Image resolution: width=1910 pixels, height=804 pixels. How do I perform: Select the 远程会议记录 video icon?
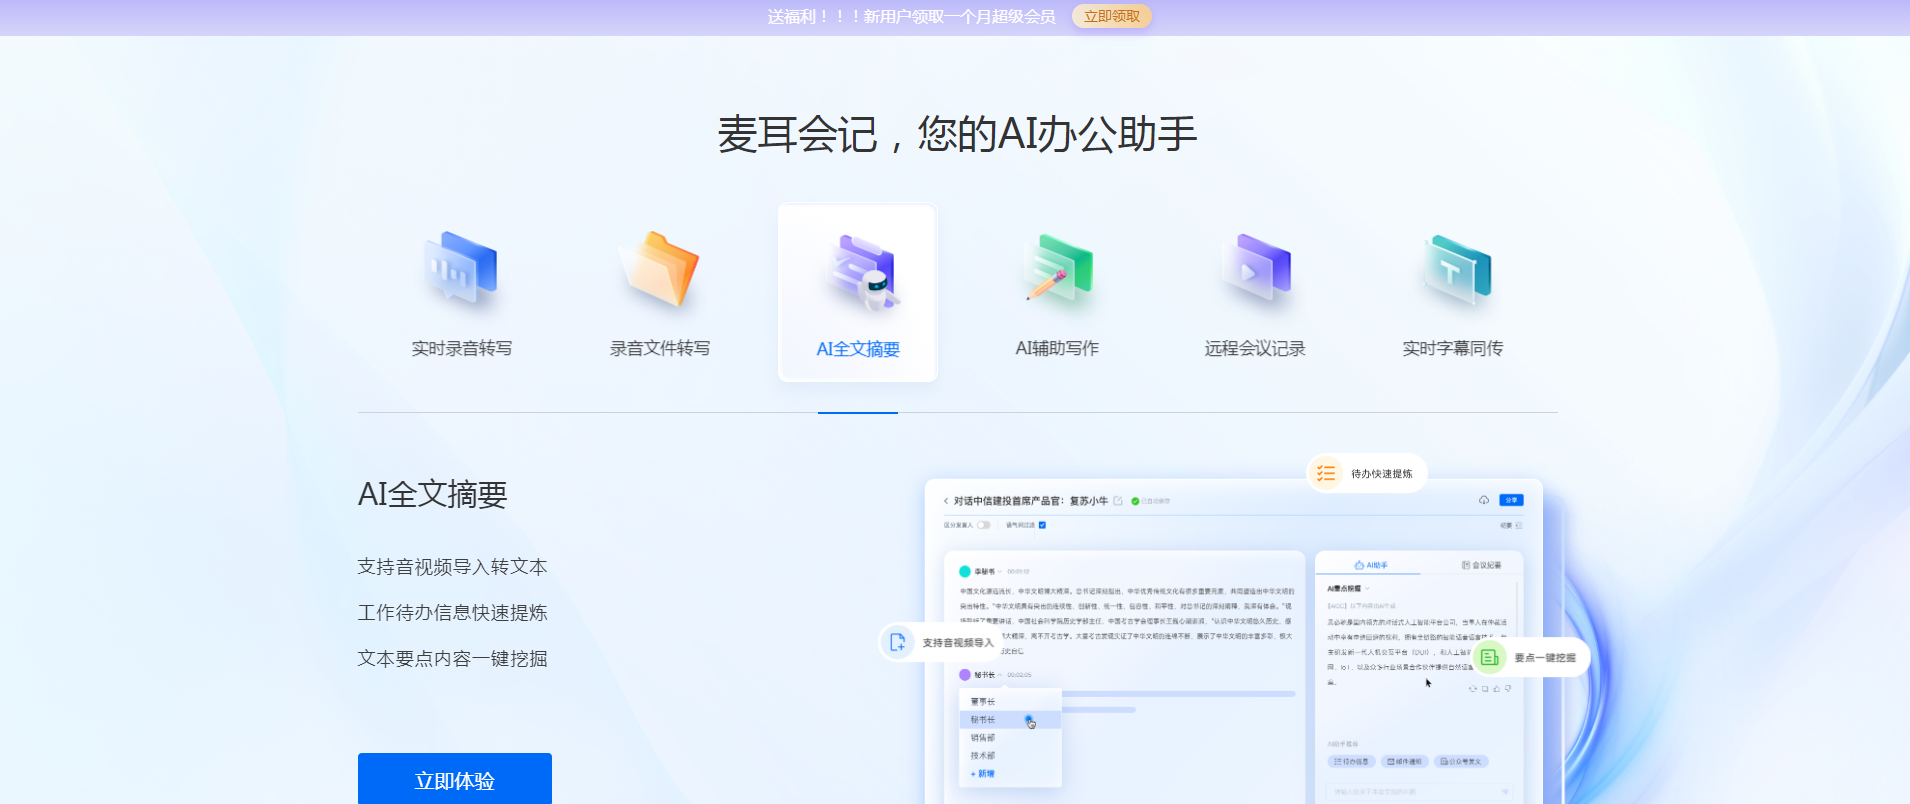(x=1255, y=268)
